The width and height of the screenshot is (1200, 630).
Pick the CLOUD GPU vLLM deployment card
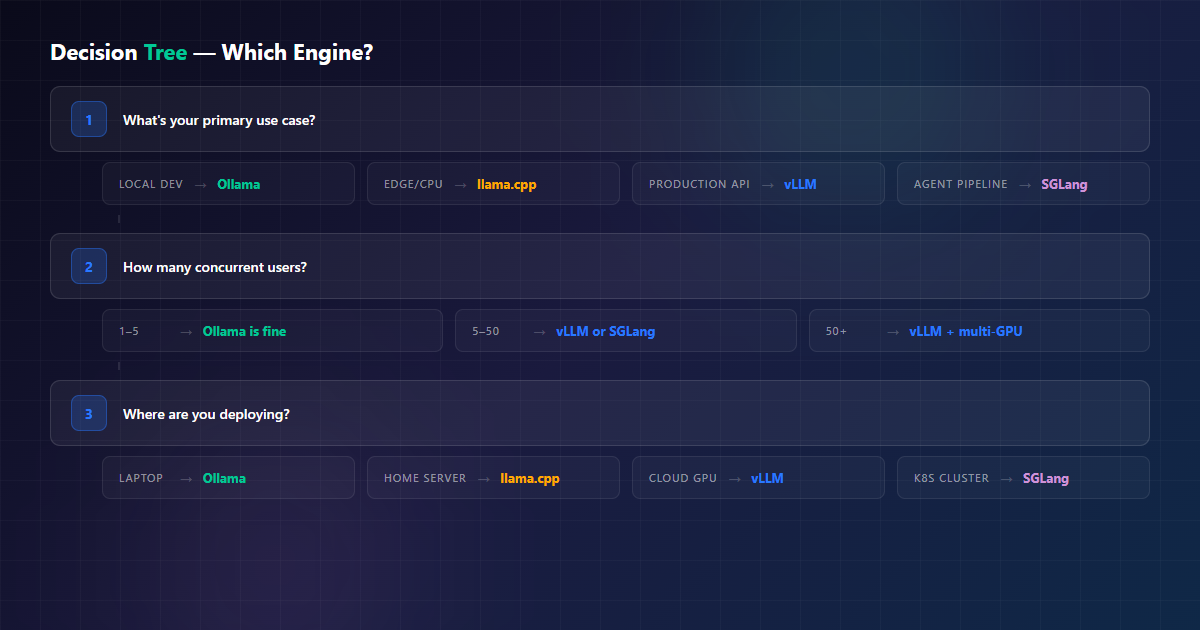pos(758,478)
